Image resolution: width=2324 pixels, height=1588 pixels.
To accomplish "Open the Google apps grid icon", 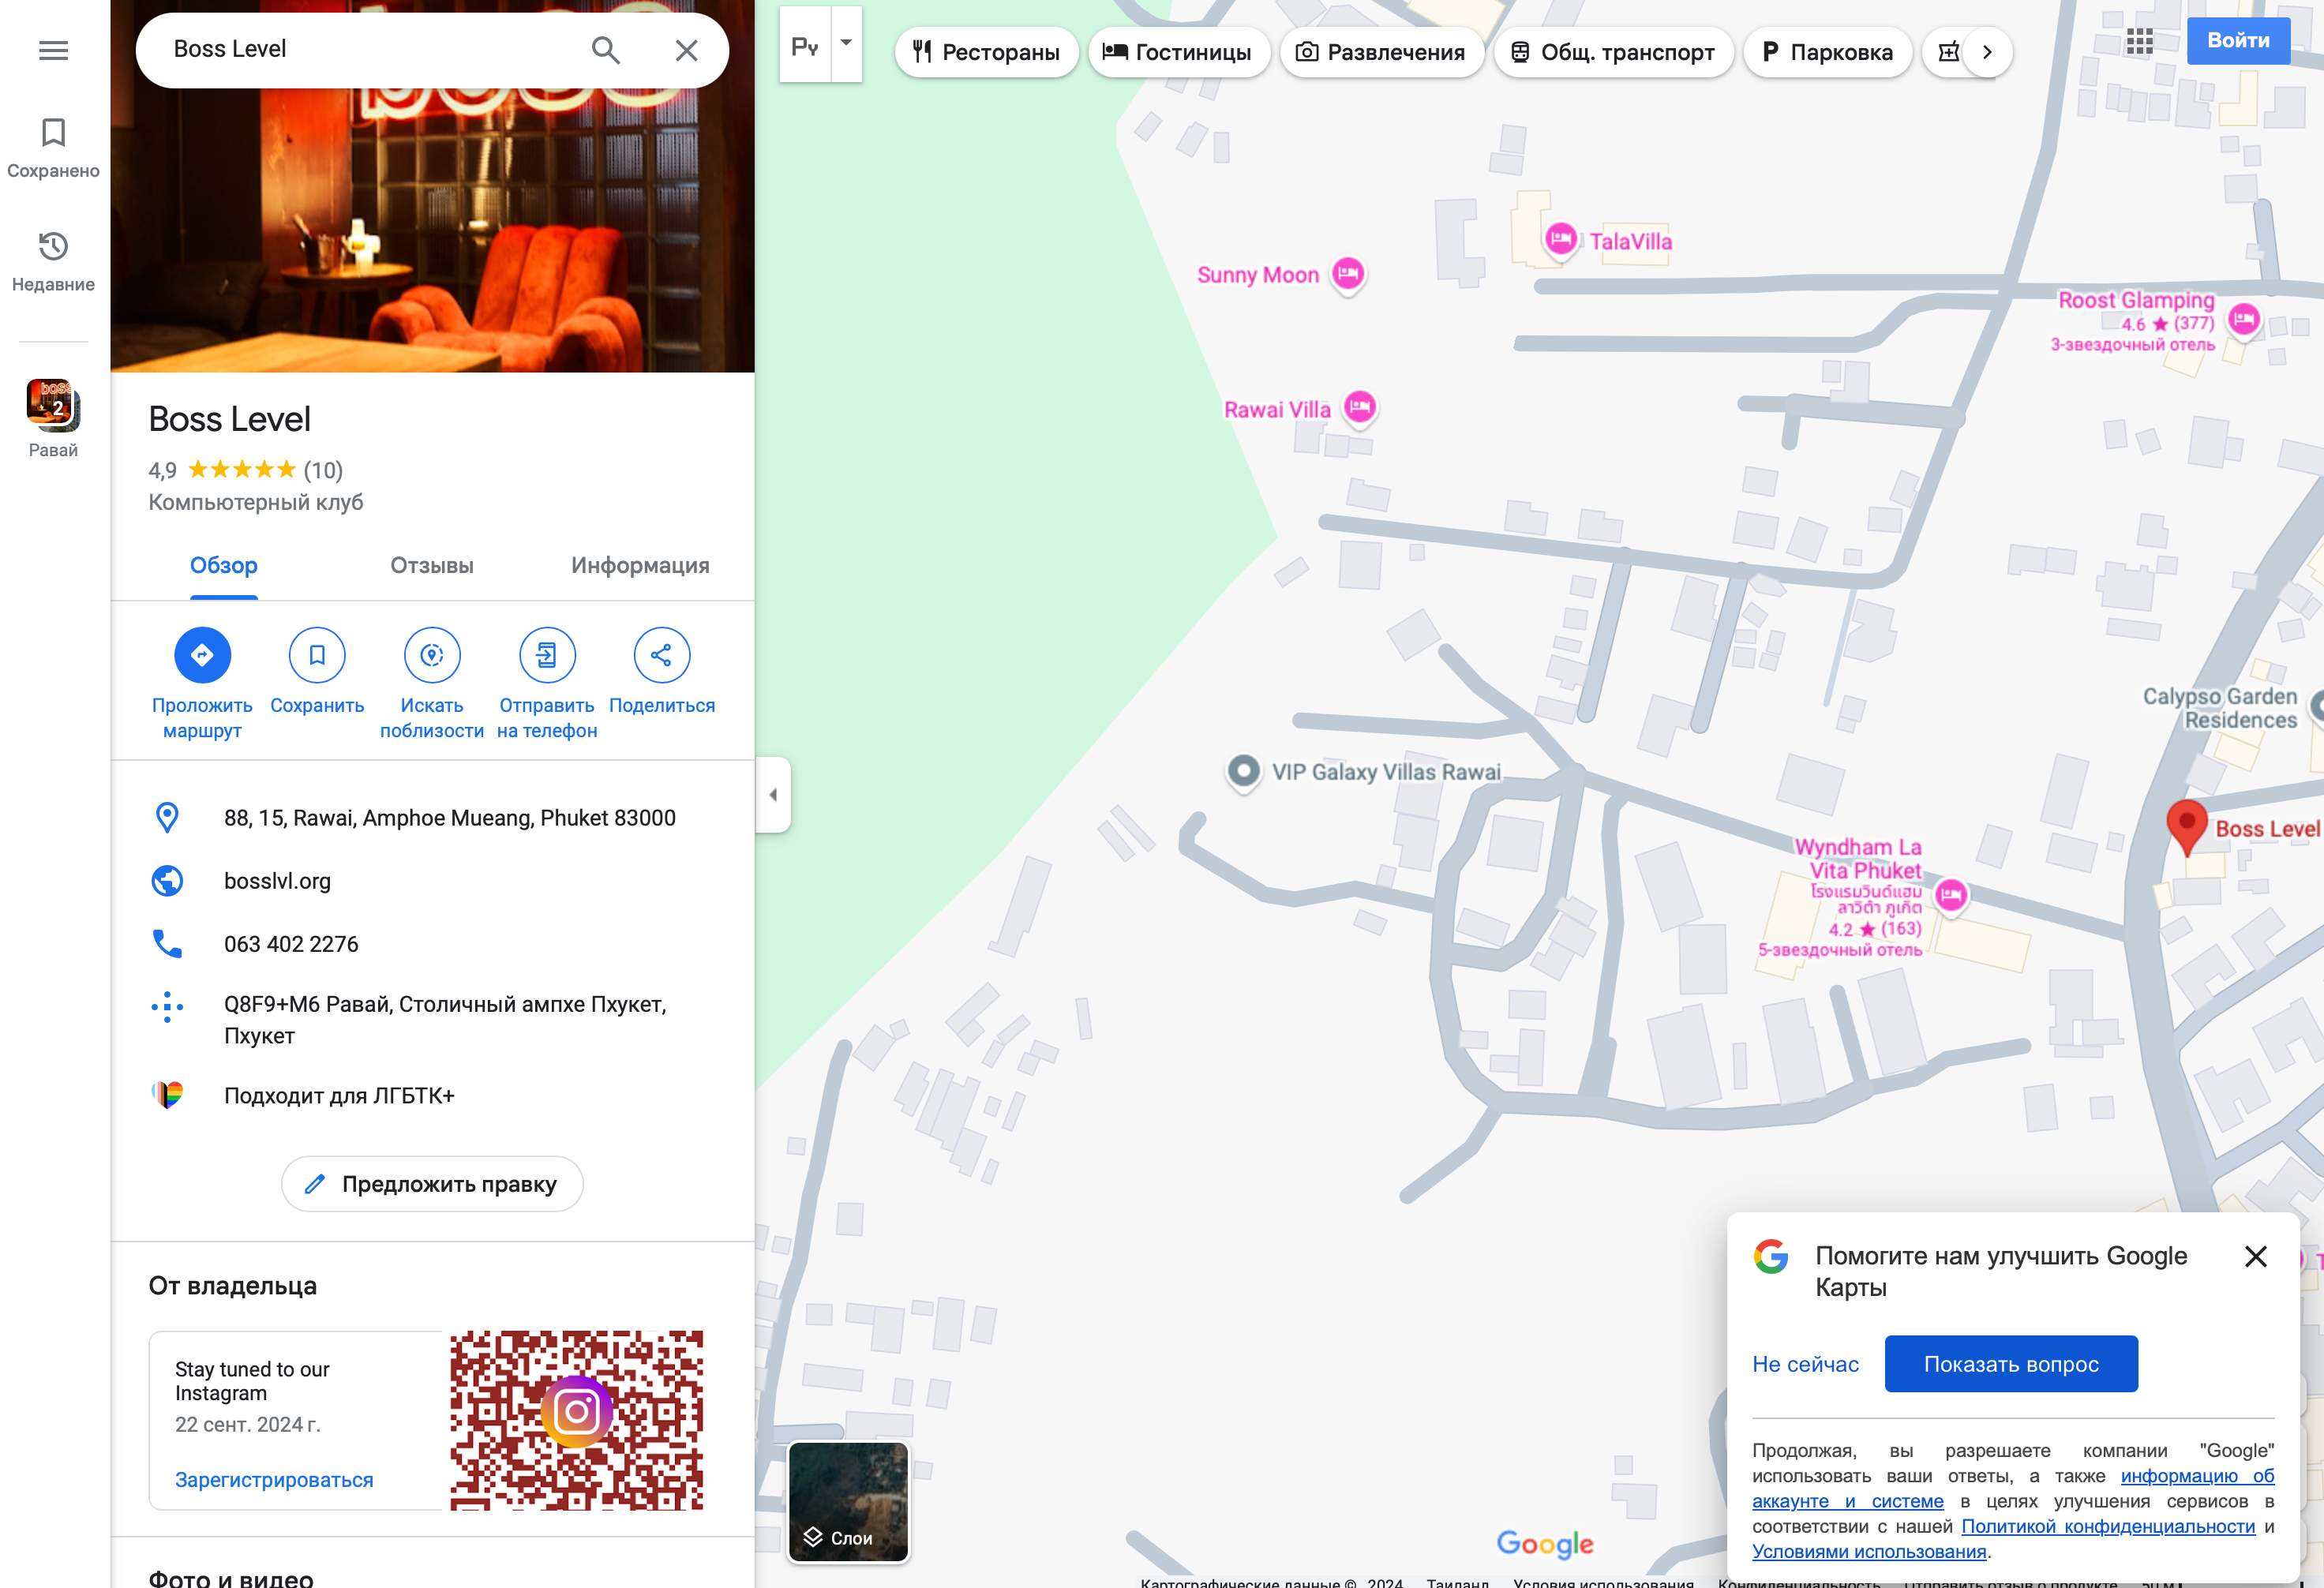I will 2139,41.
